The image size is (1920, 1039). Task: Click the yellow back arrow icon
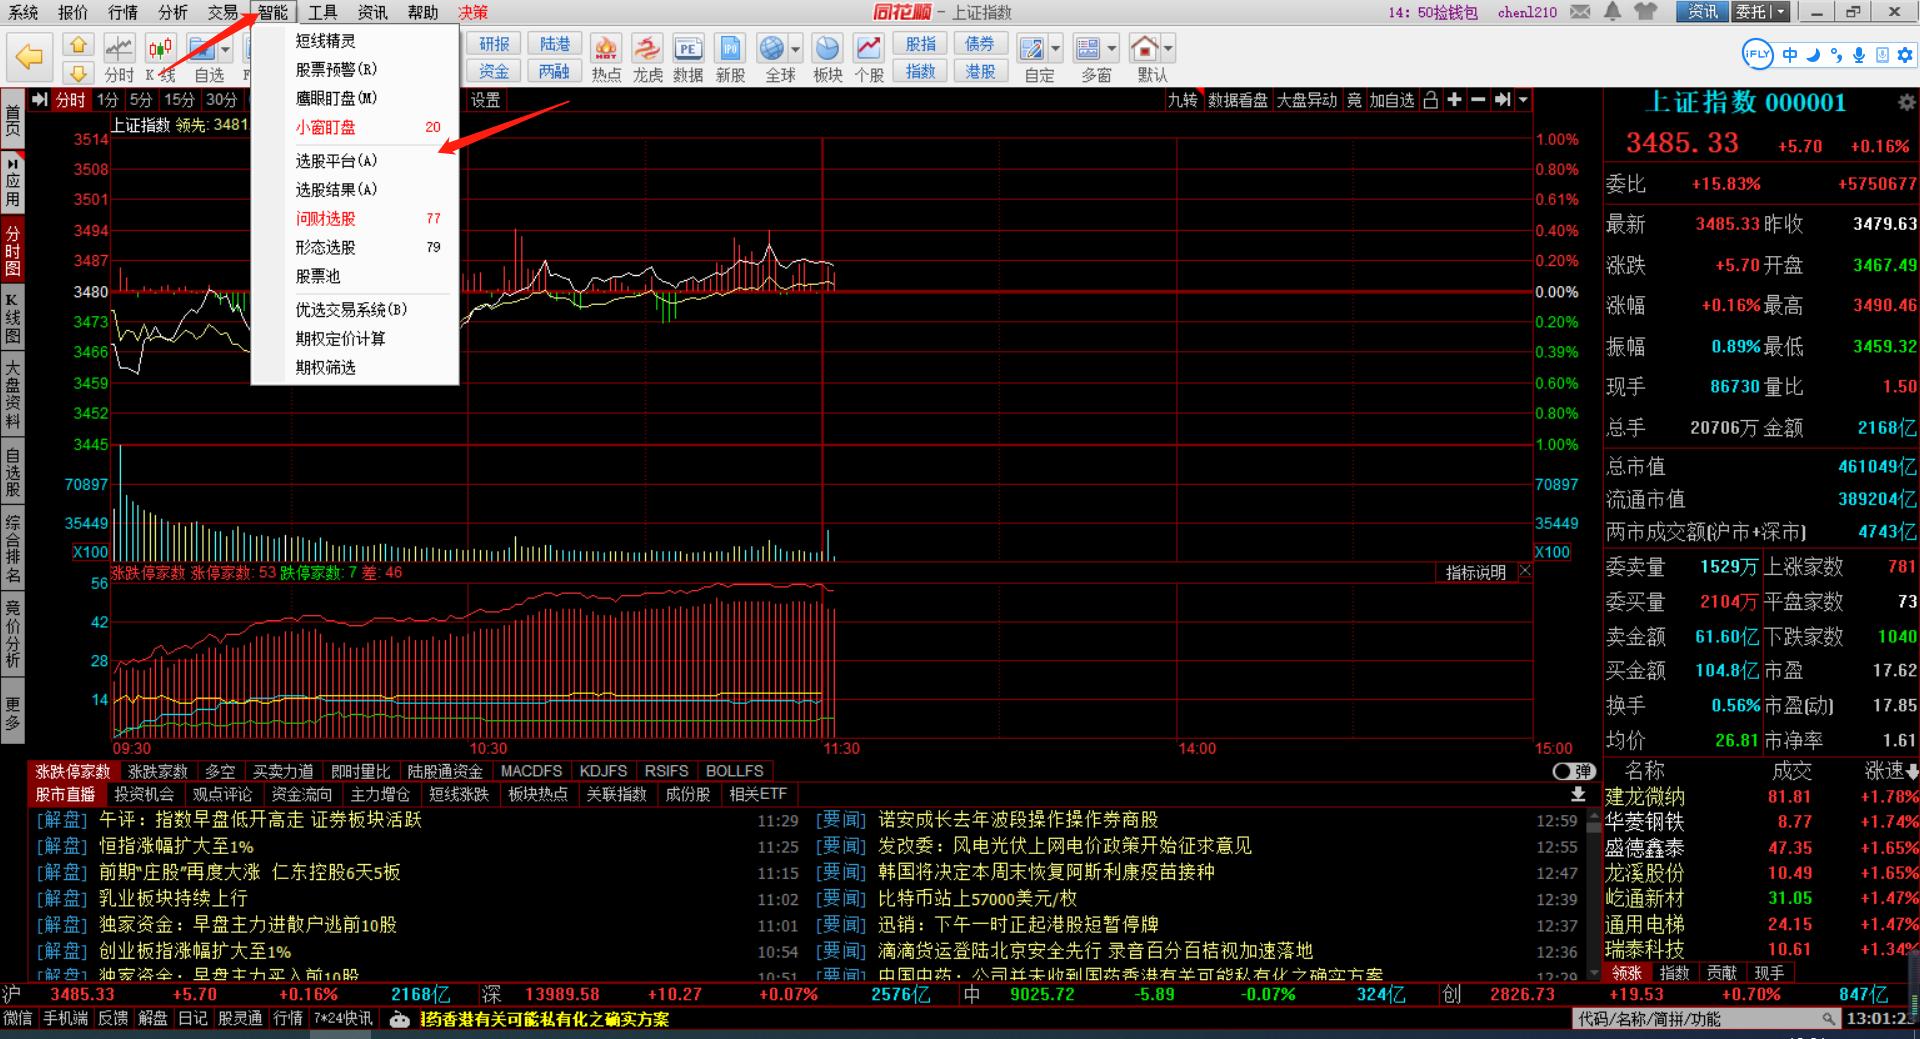pyautogui.click(x=30, y=57)
